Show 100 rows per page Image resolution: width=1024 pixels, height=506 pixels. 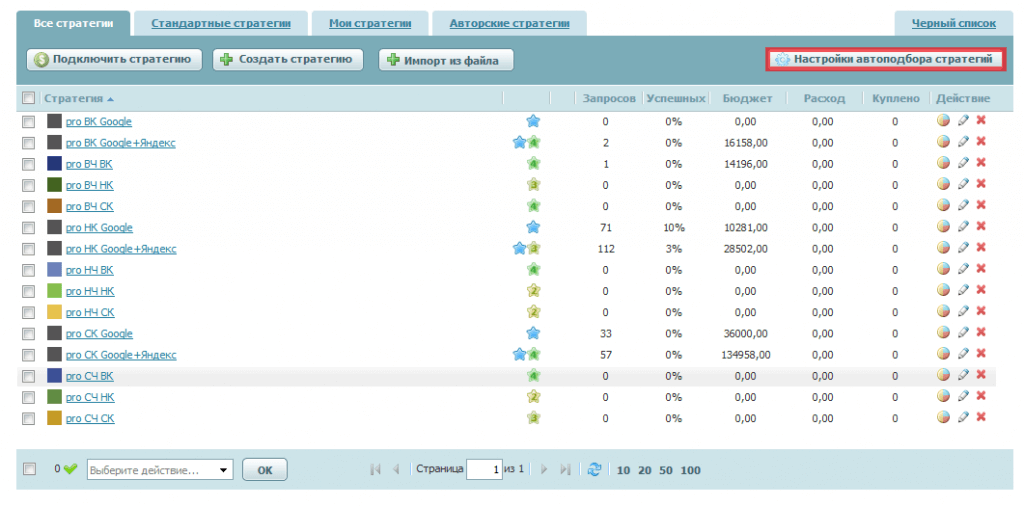pyautogui.click(x=690, y=470)
